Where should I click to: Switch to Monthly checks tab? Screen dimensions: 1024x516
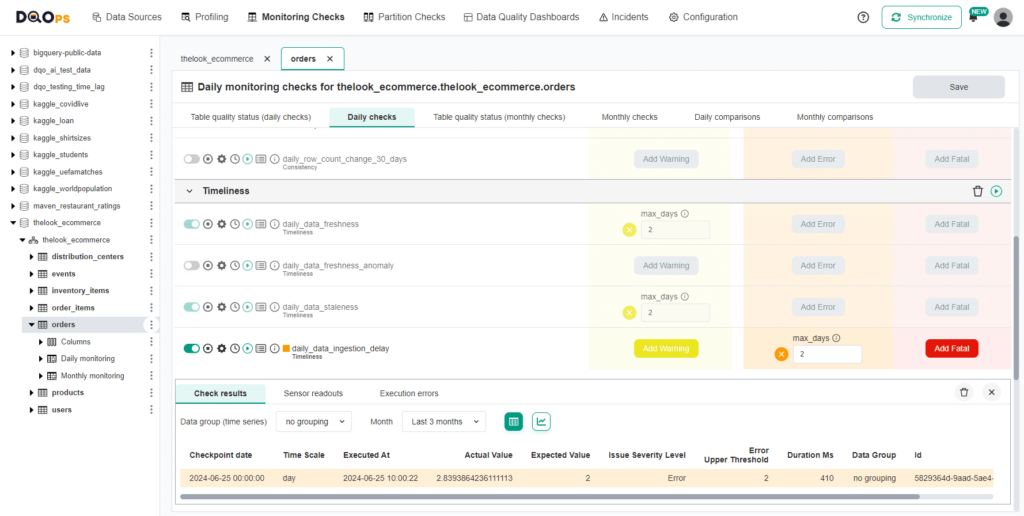pyautogui.click(x=630, y=117)
